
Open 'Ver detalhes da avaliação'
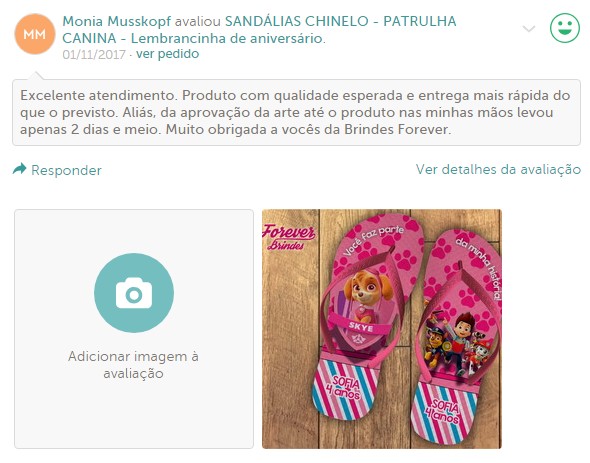498,169
